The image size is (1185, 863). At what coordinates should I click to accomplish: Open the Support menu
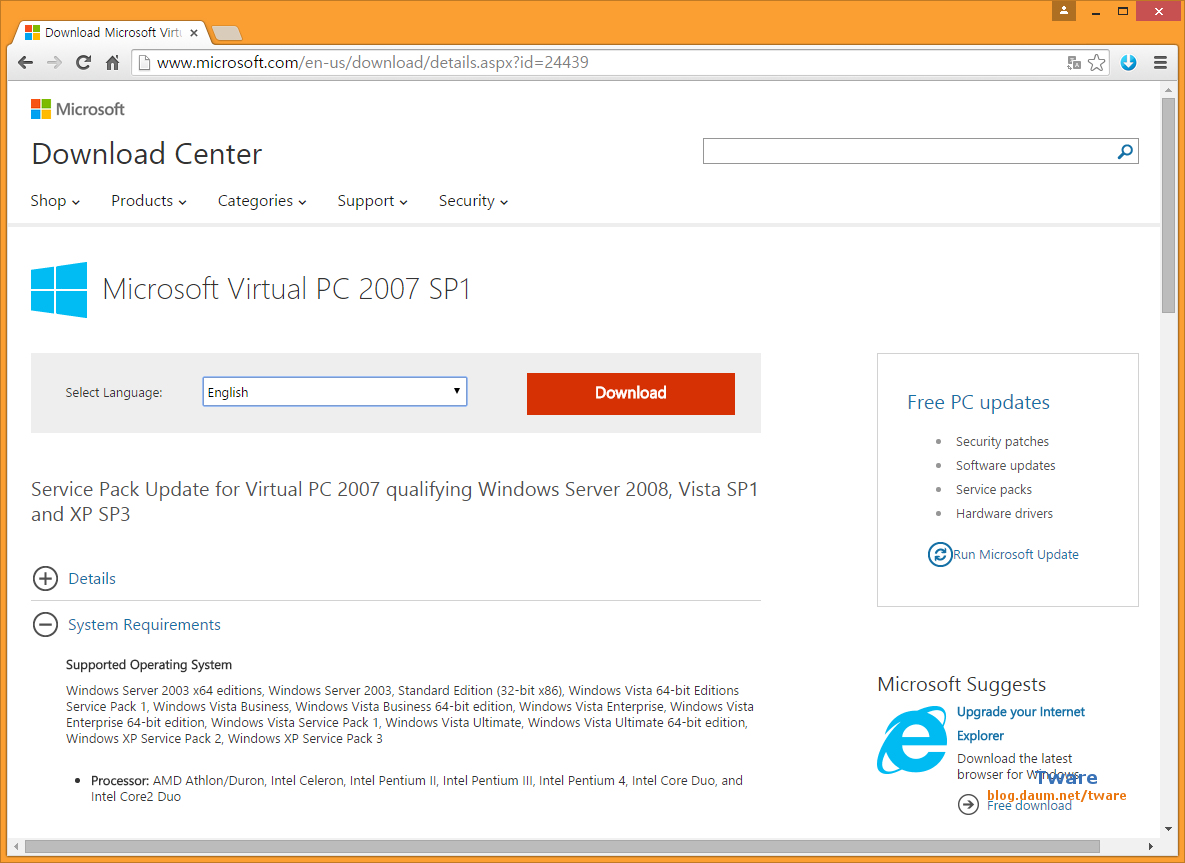[373, 201]
